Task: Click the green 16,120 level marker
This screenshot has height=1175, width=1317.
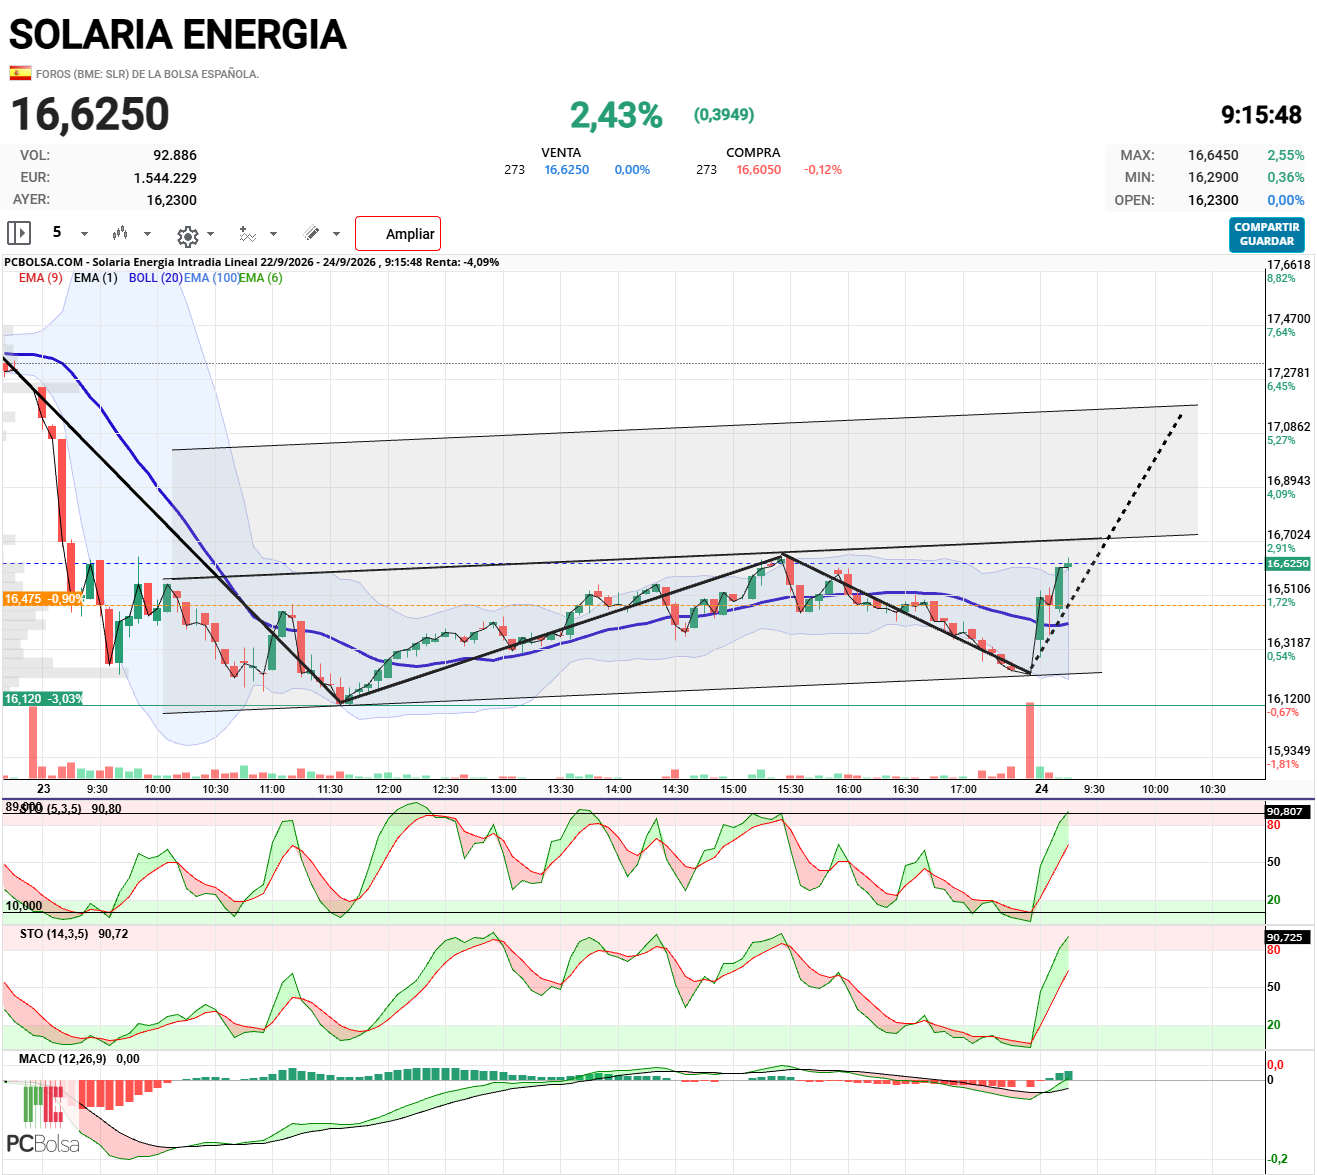Action: (44, 699)
